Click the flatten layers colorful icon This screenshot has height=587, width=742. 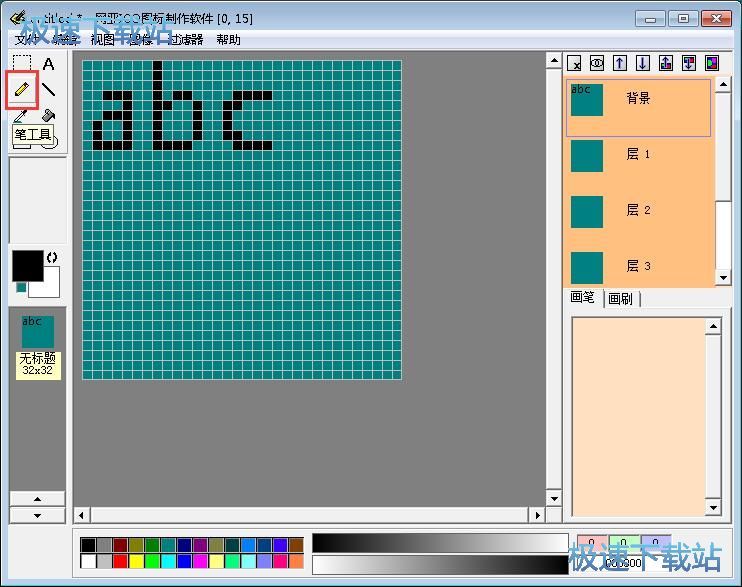coord(712,63)
